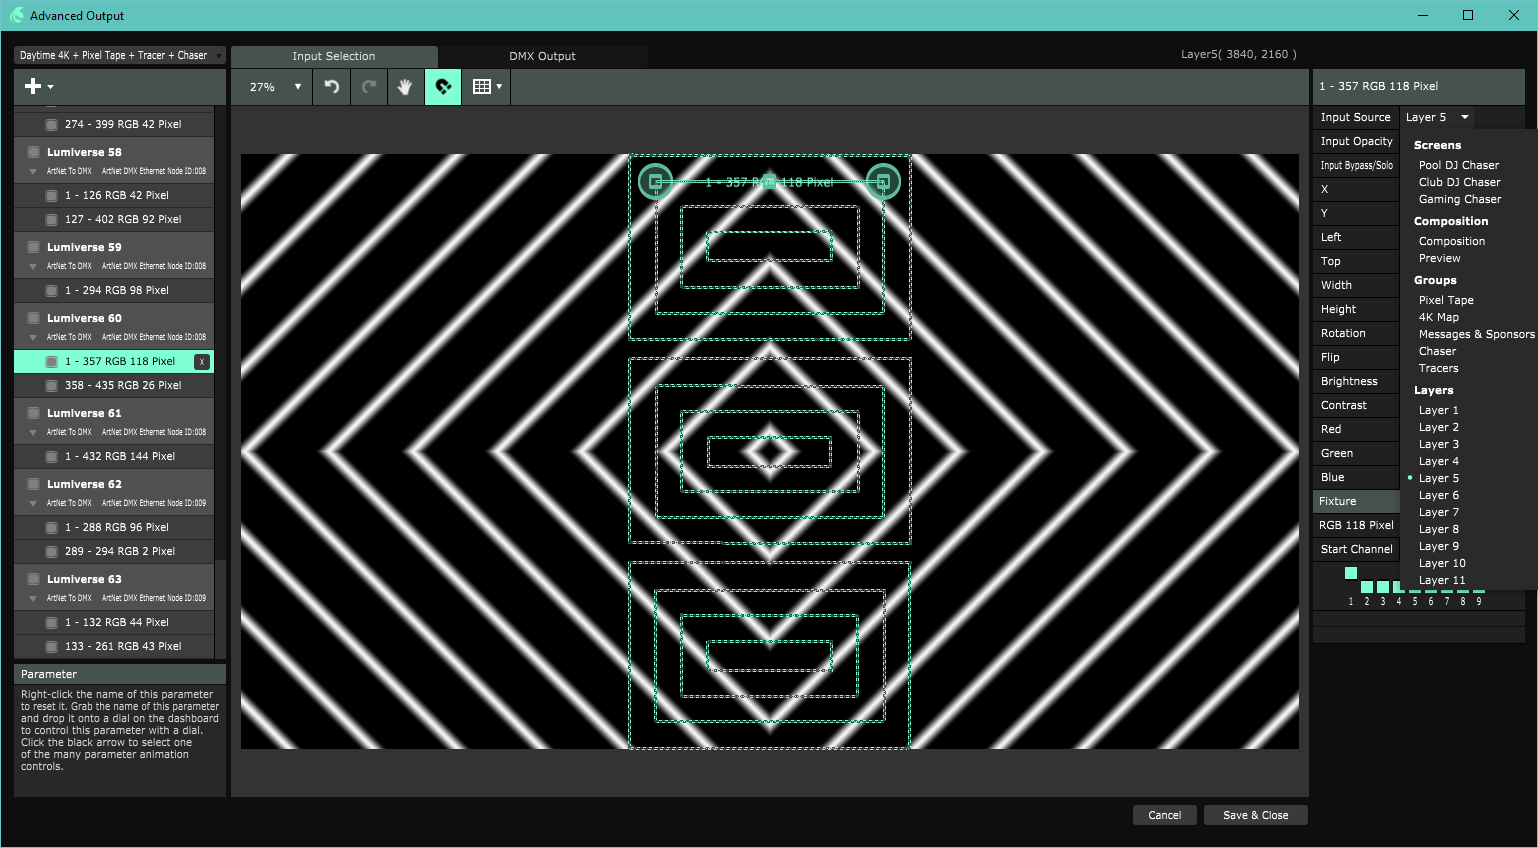1538x848 pixels.
Task: Open the 27% zoom level dropdown
Action: 273,87
